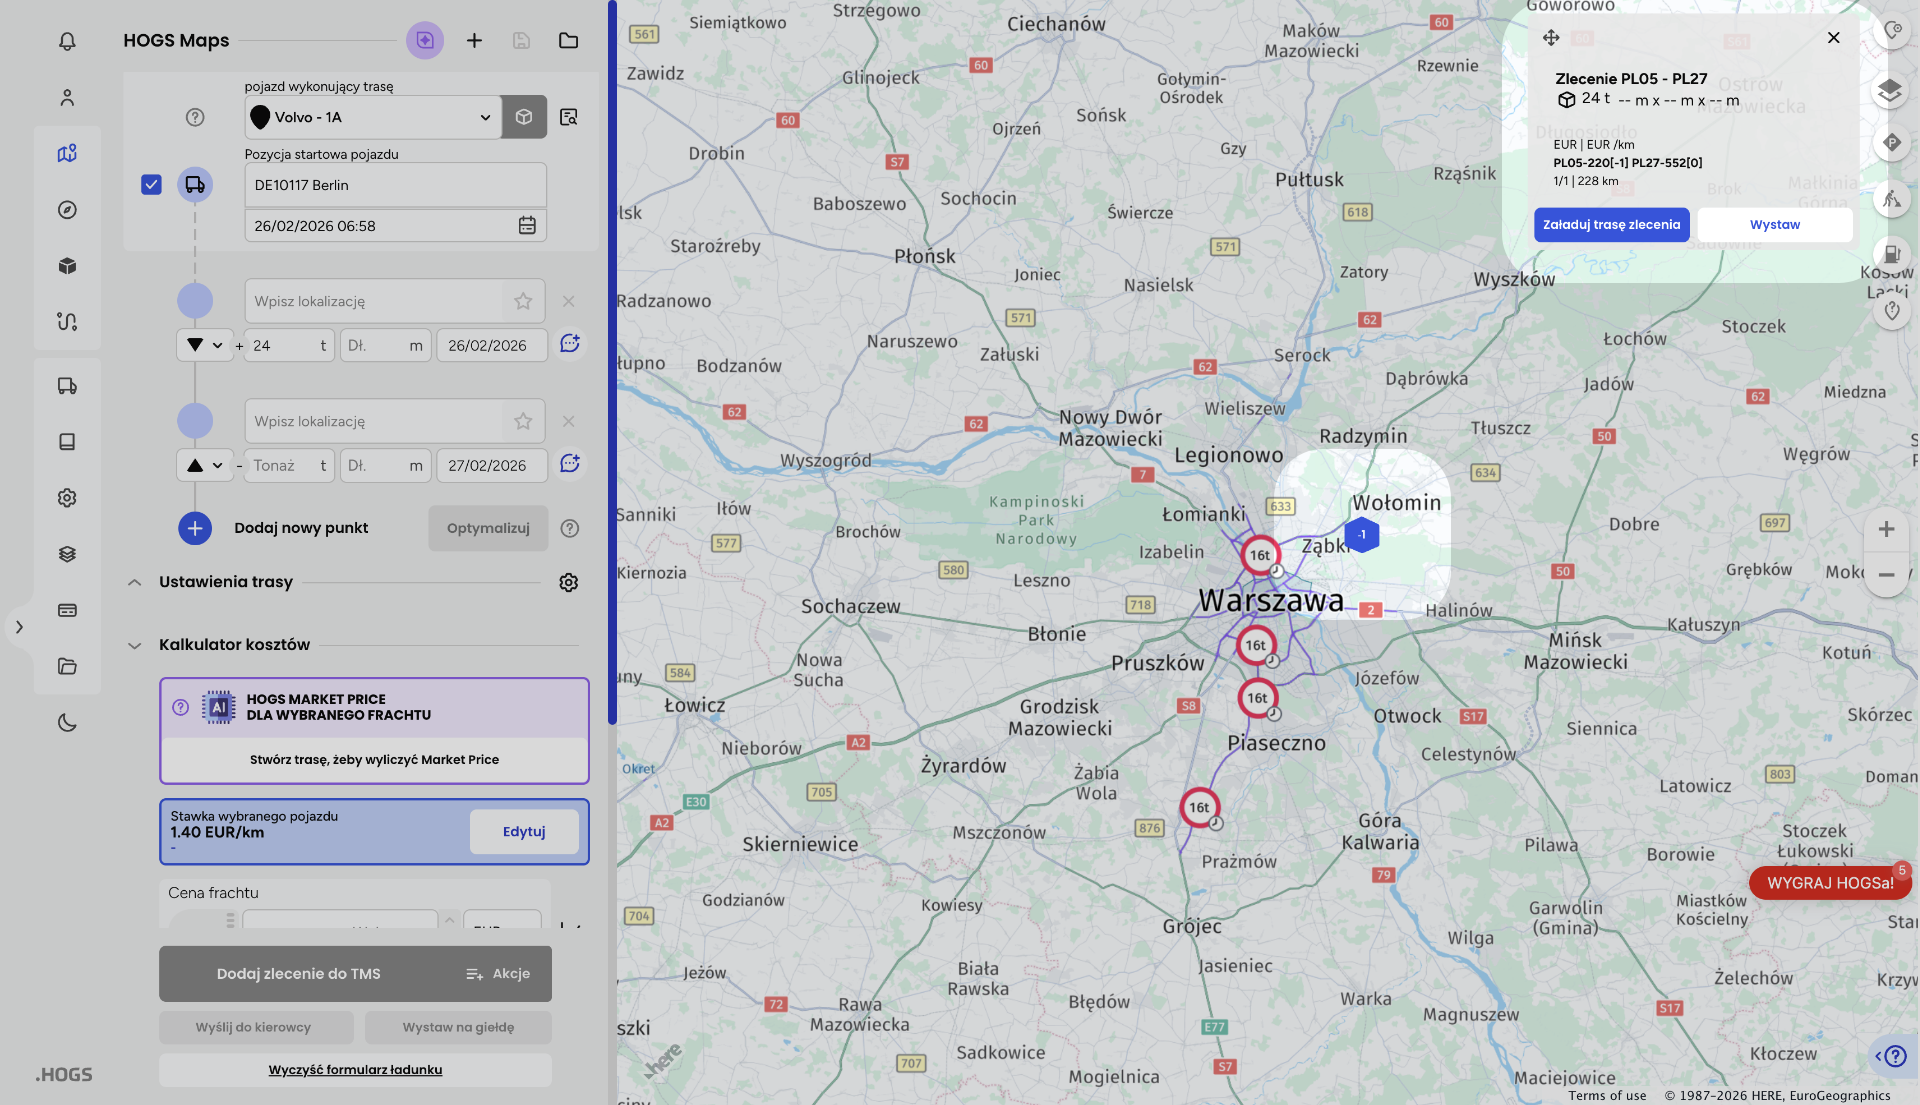Click the Załaduj trasę zlecenia button

click(1611, 225)
